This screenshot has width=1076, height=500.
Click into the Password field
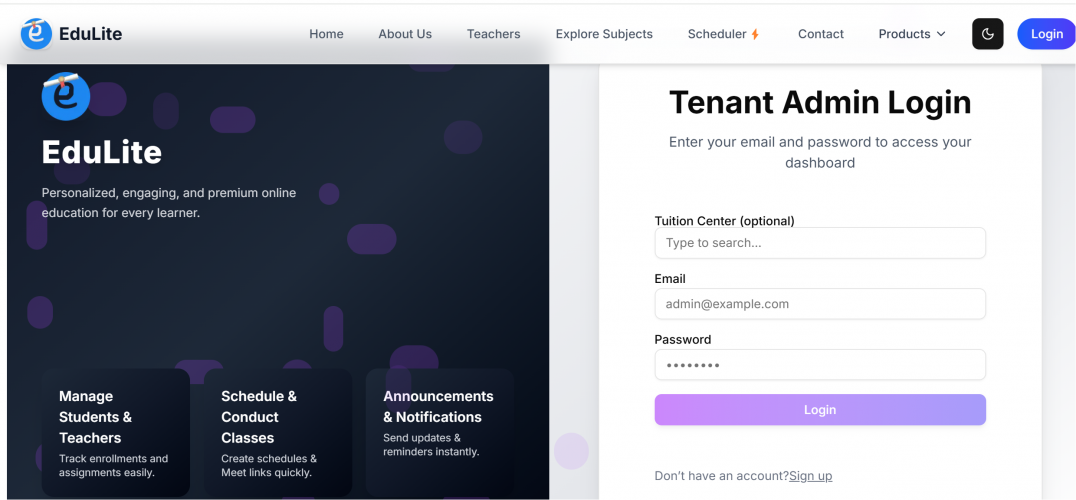(x=820, y=365)
